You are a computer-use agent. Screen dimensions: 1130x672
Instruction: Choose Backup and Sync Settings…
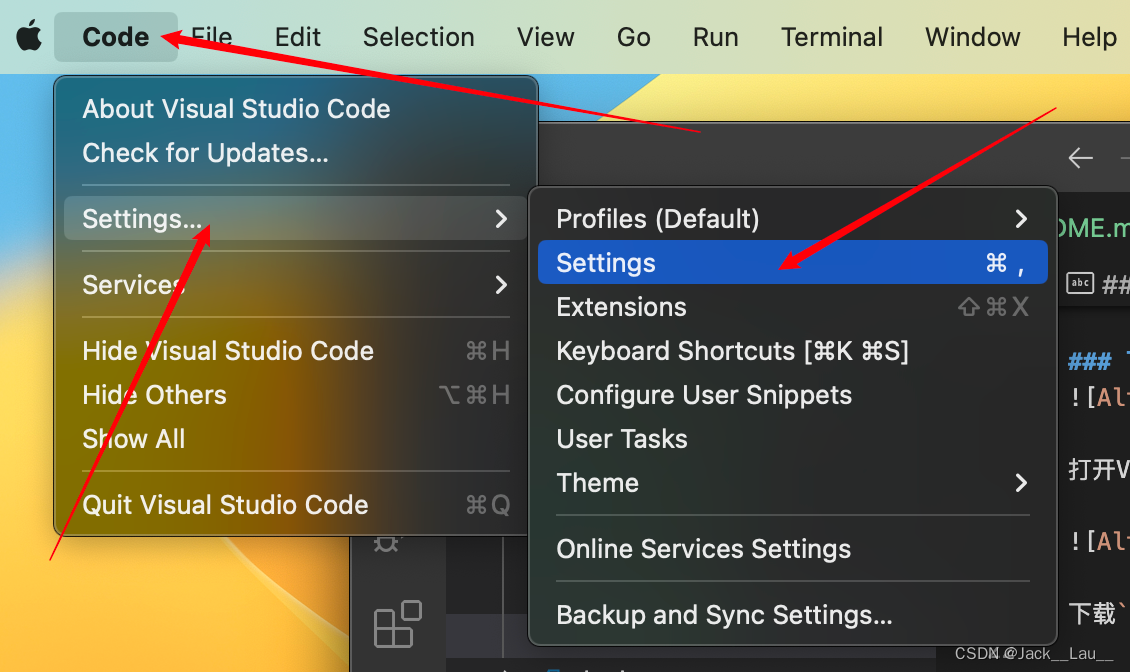(x=793, y=615)
